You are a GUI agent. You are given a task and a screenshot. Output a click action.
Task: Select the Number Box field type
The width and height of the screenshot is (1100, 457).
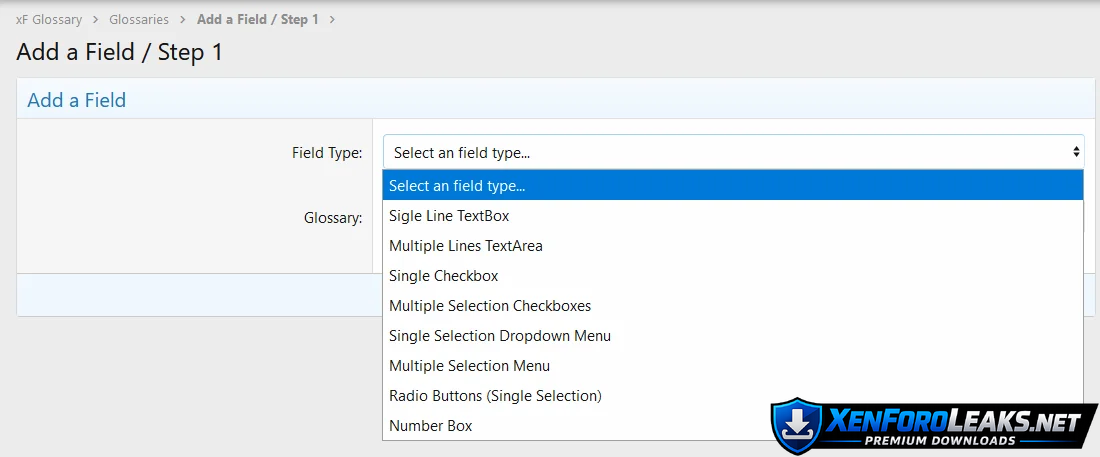point(430,426)
